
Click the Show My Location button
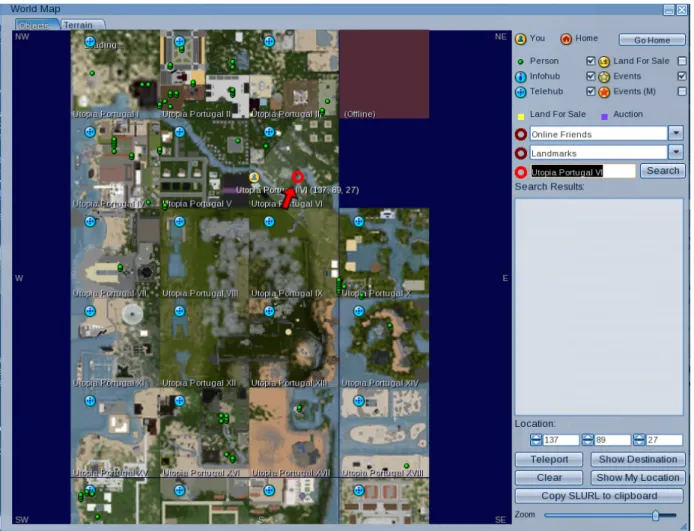pos(638,477)
